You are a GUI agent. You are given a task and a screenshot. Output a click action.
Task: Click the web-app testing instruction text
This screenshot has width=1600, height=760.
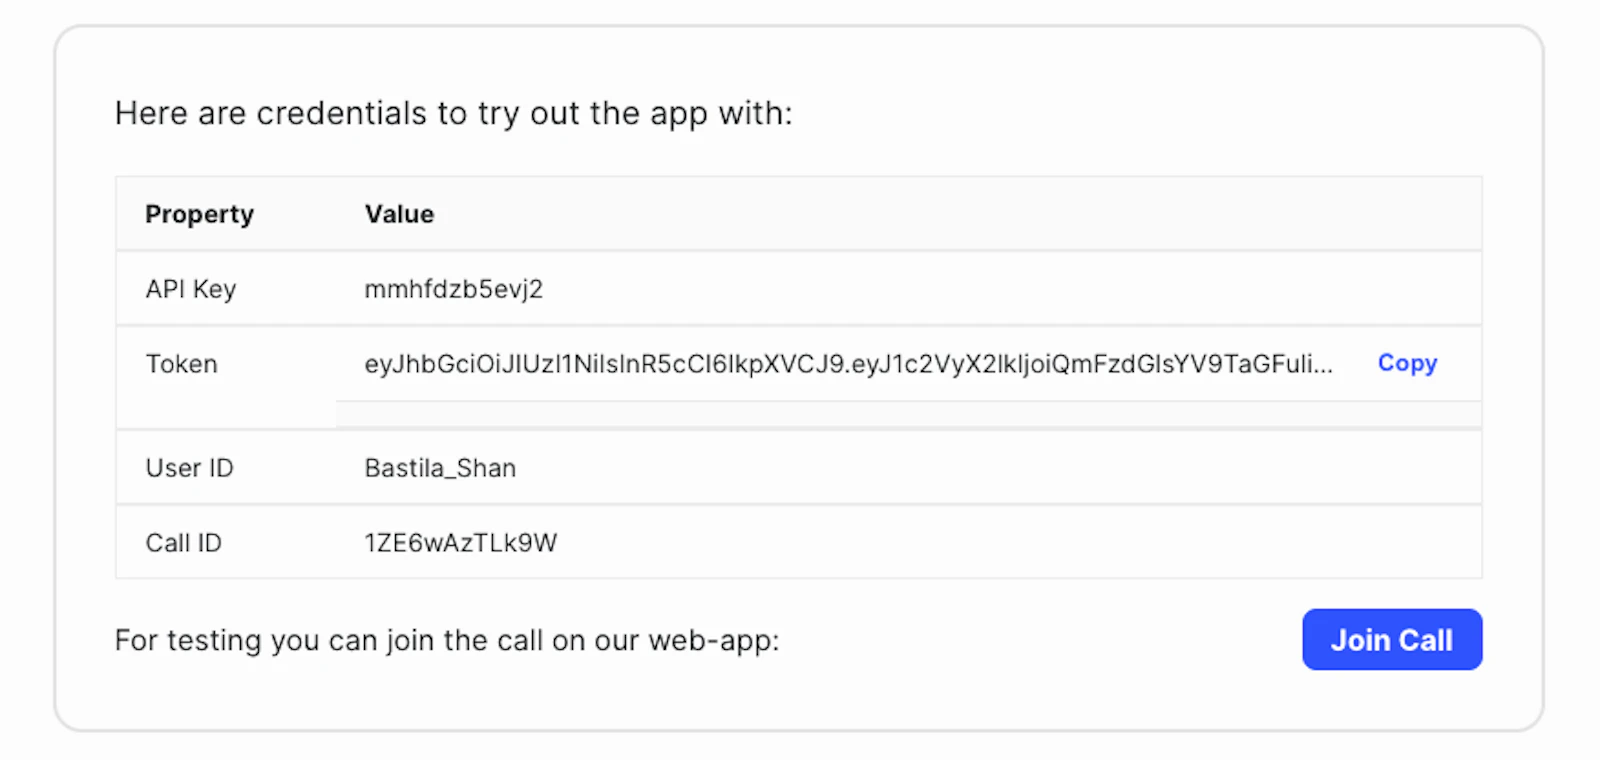pos(447,640)
